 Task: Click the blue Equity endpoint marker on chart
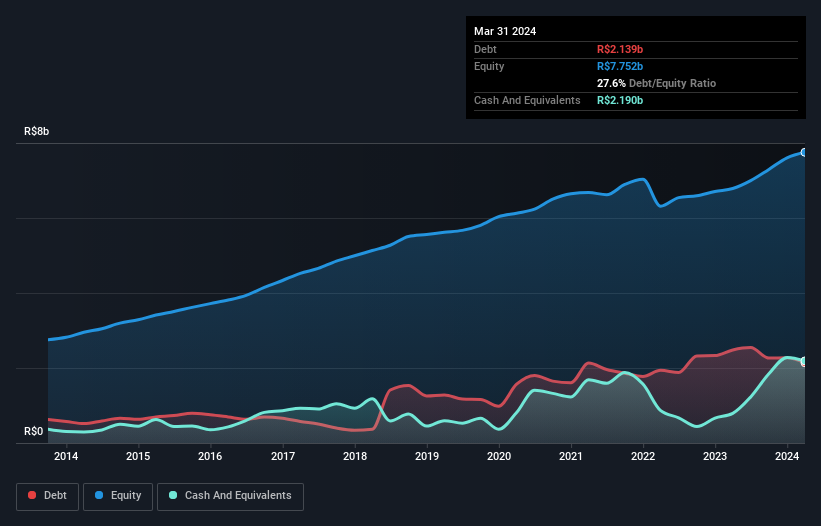tap(803, 152)
